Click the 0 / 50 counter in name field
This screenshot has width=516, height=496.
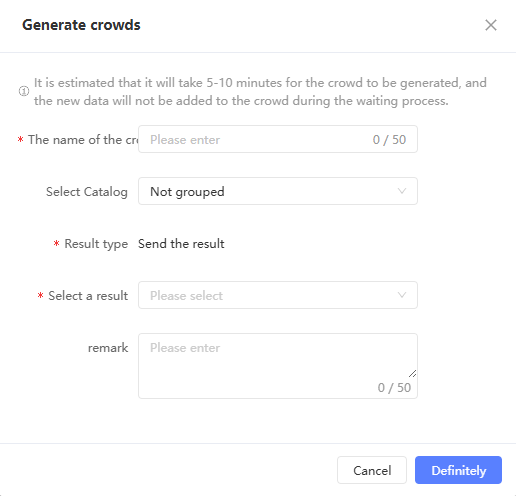click(389, 140)
